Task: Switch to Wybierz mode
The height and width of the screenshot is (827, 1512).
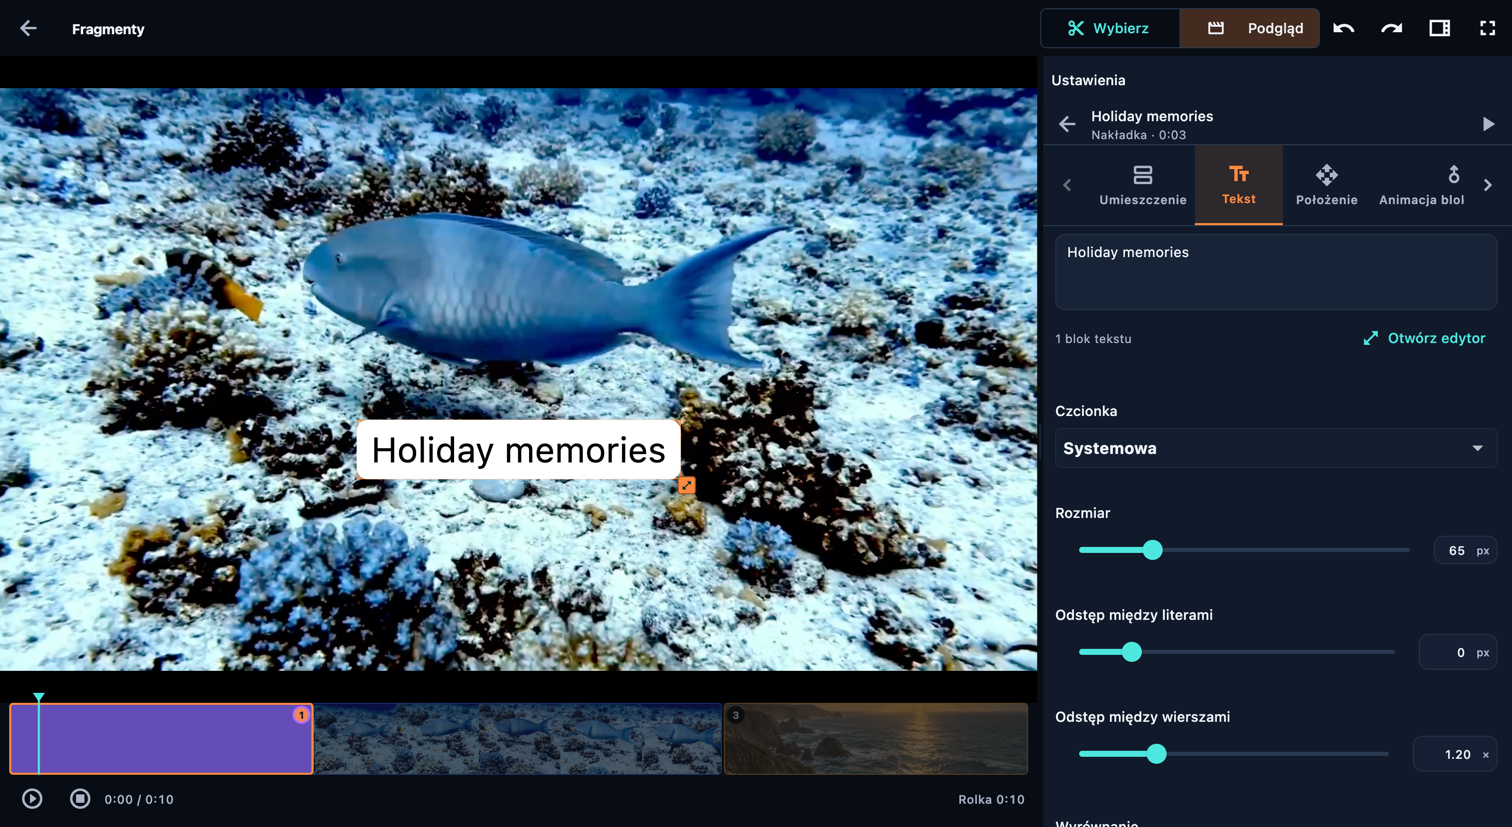Action: pos(1110,28)
